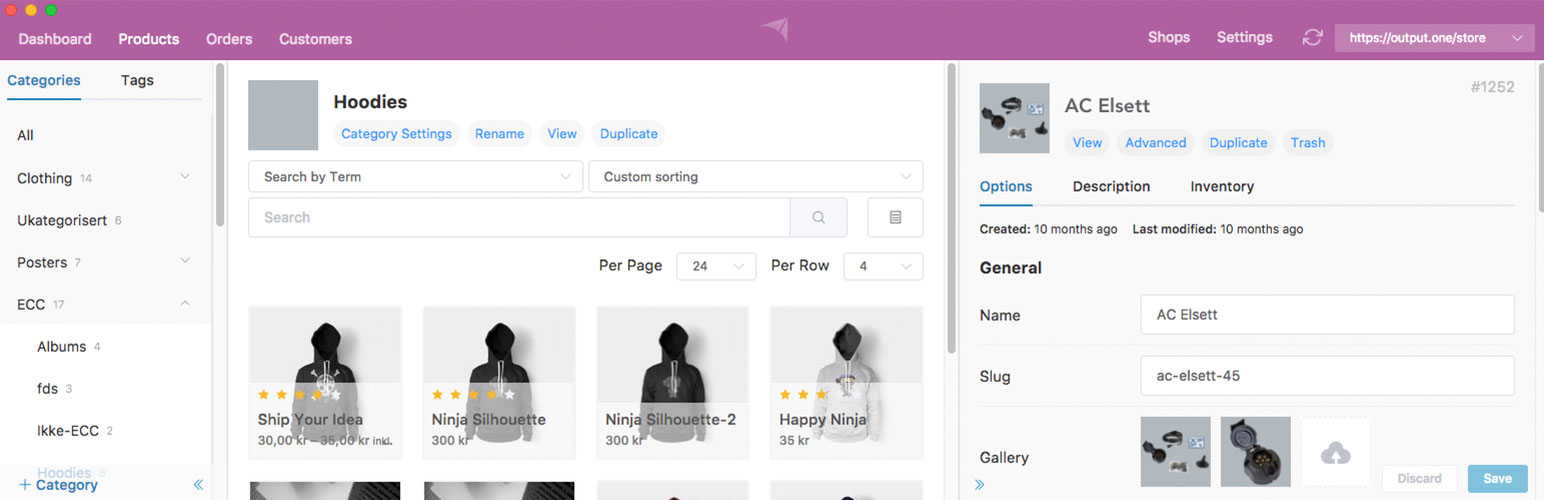
Task: Click the AC Elsett product header thumbnail
Action: tap(1014, 118)
